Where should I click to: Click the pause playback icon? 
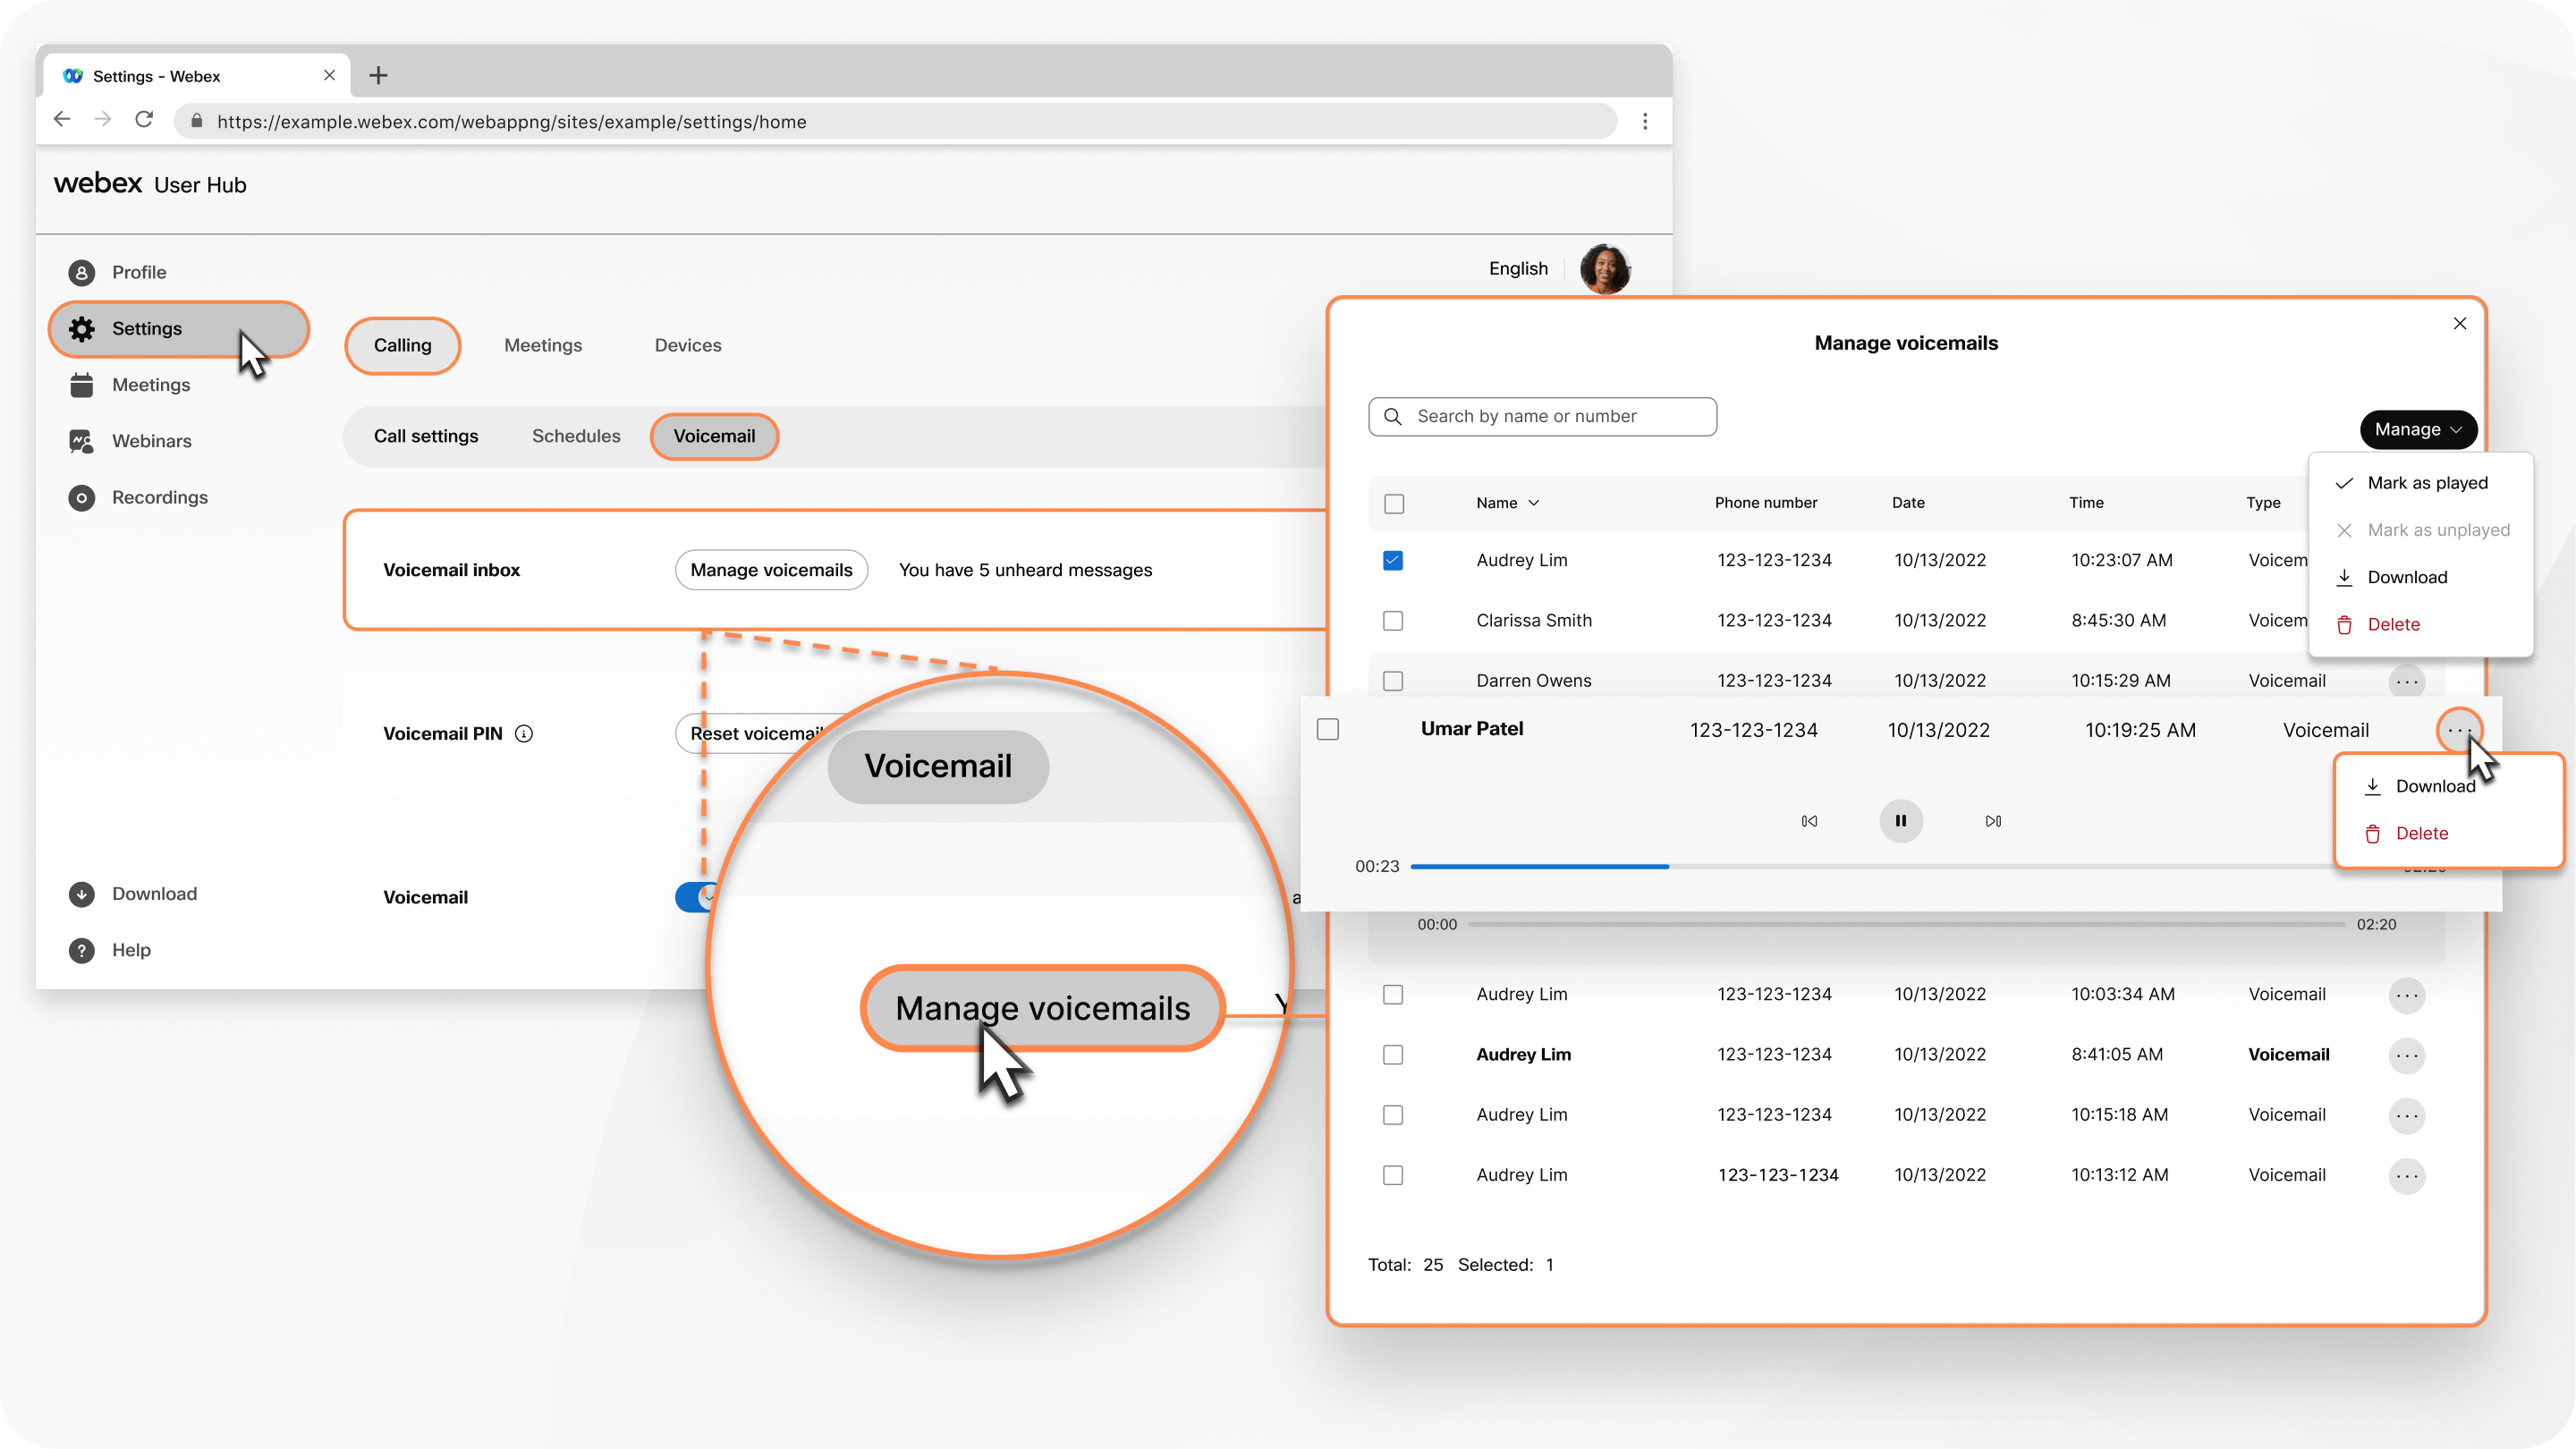point(1900,819)
